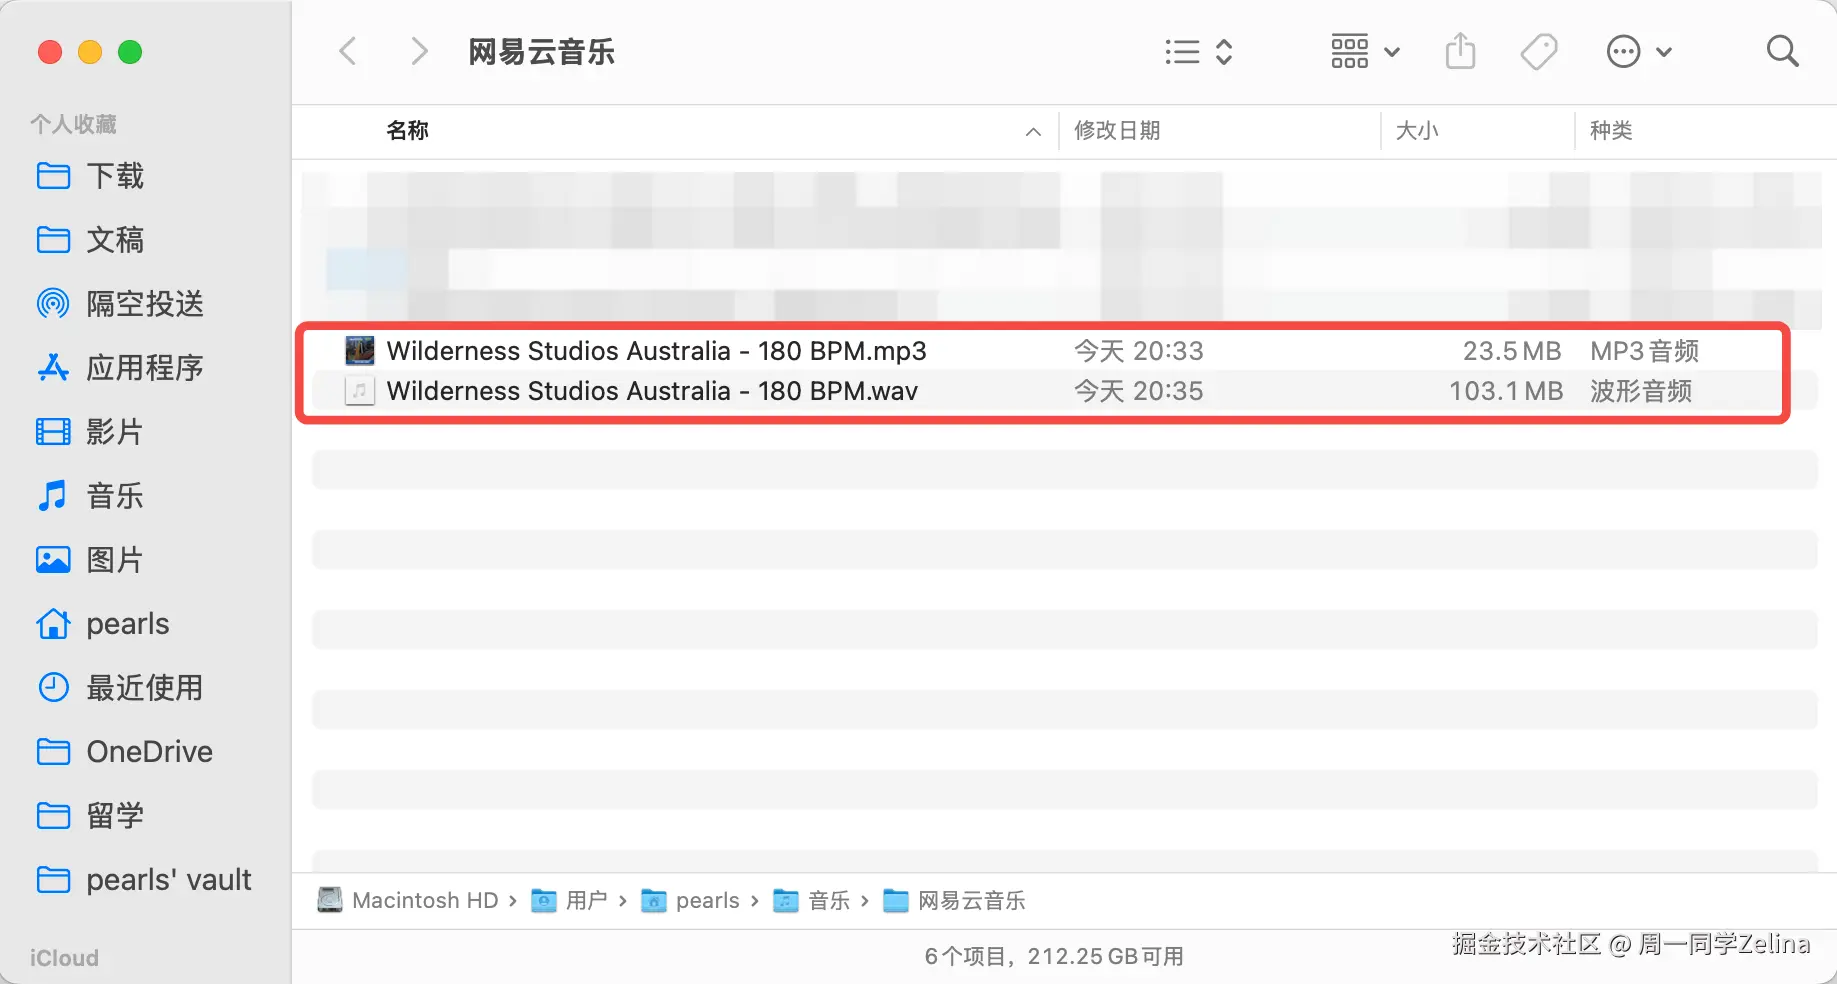Click the 文稿 folder icon
1837x984 pixels.
pyautogui.click(x=53, y=240)
